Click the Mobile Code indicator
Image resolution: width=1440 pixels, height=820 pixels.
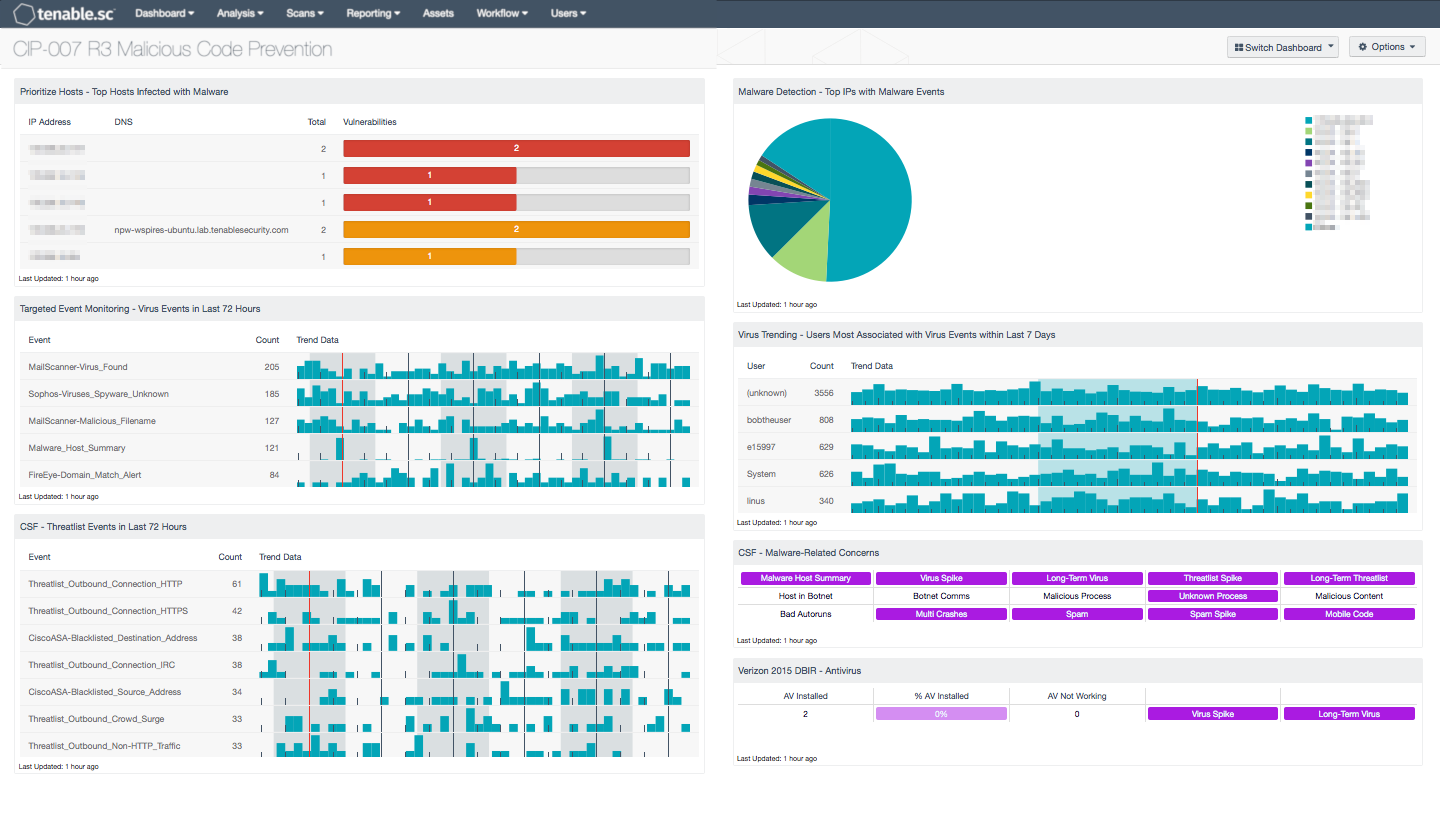(1349, 614)
